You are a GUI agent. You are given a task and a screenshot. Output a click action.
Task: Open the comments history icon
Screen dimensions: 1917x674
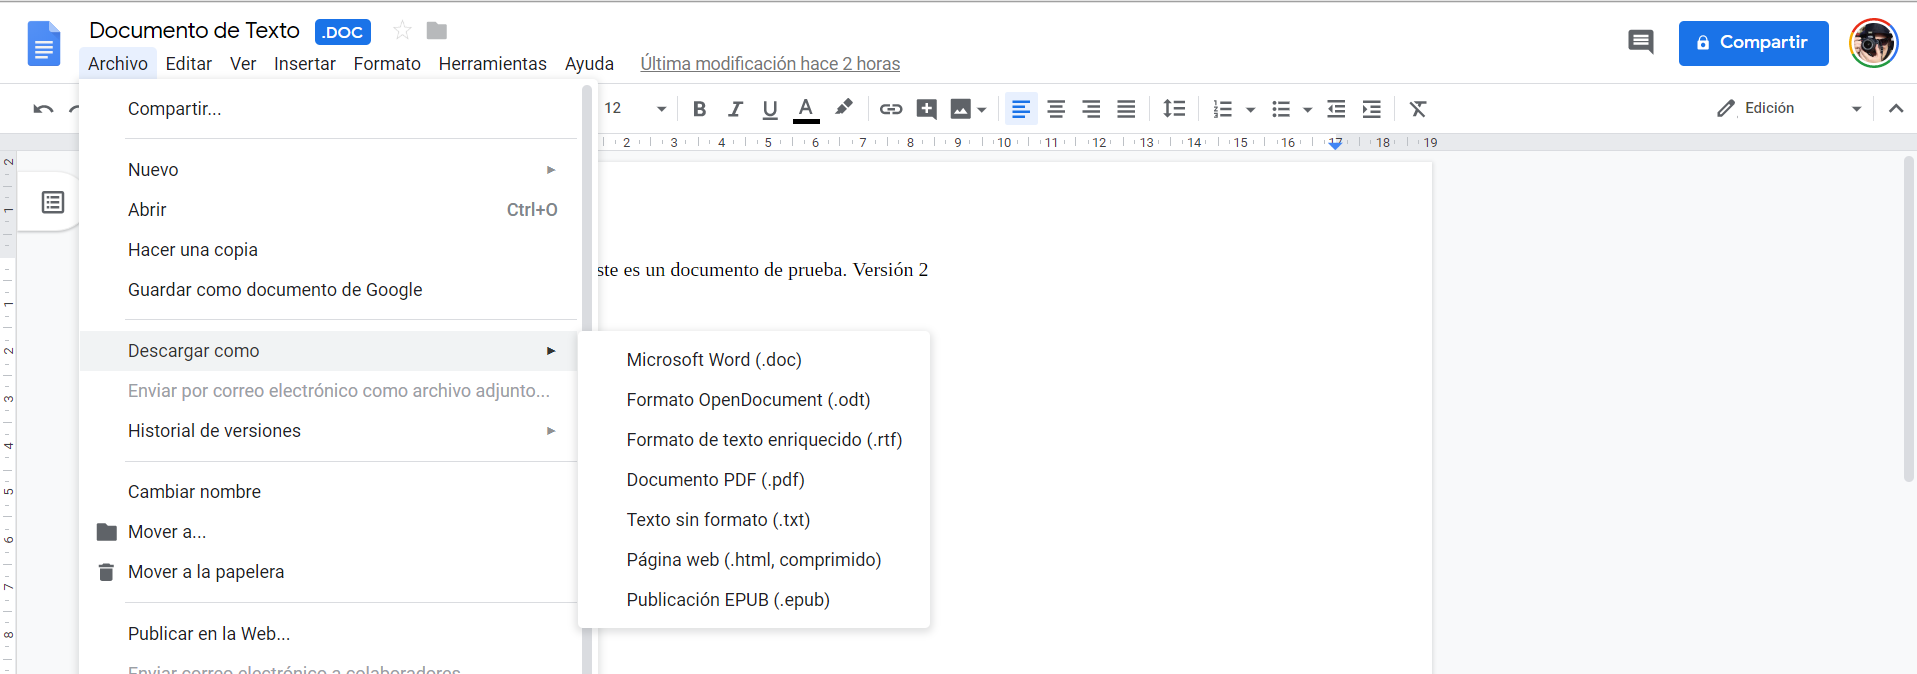(1640, 42)
